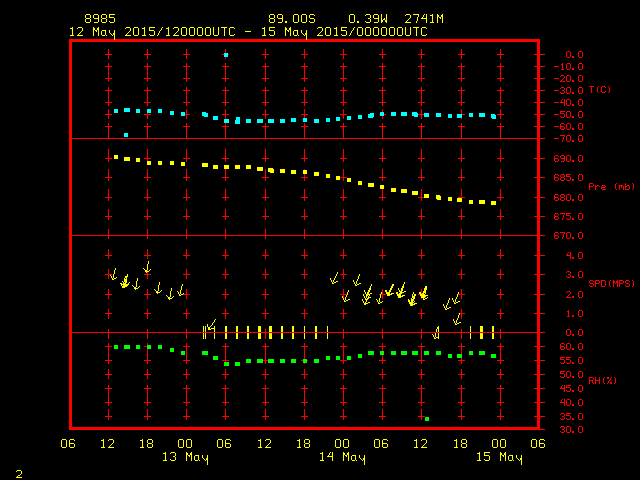Click the 3.0 wind speed tick label

pyautogui.click(x=574, y=275)
